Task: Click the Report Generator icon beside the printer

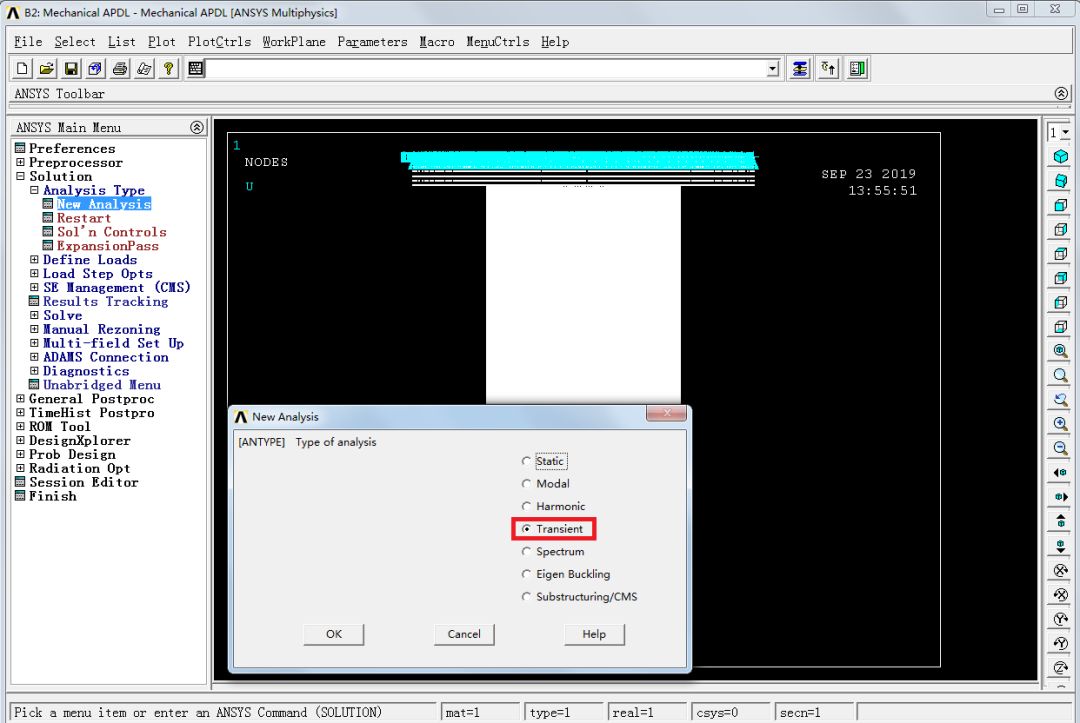Action: pos(144,69)
